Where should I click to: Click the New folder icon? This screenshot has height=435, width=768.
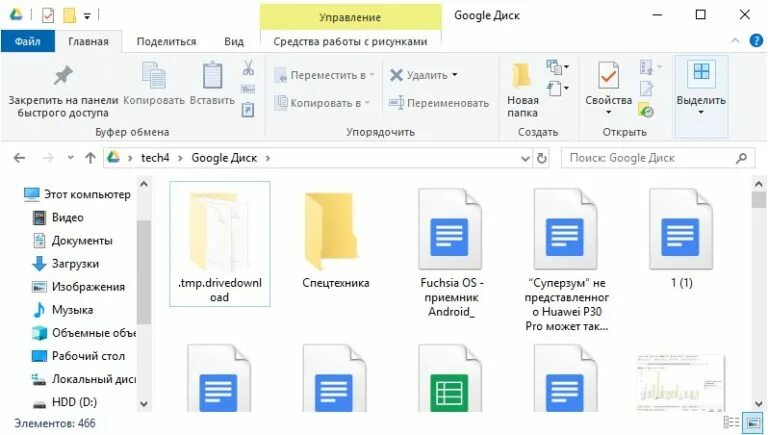tap(522, 76)
